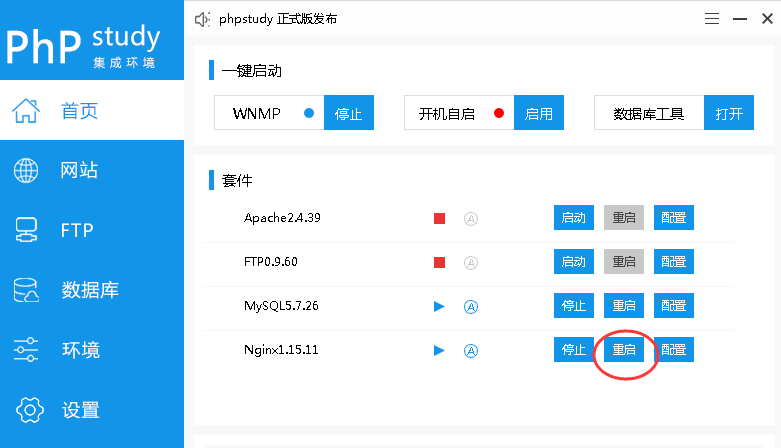
Task: Open 配置 for Nginx1.15.11
Action: (x=673, y=349)
